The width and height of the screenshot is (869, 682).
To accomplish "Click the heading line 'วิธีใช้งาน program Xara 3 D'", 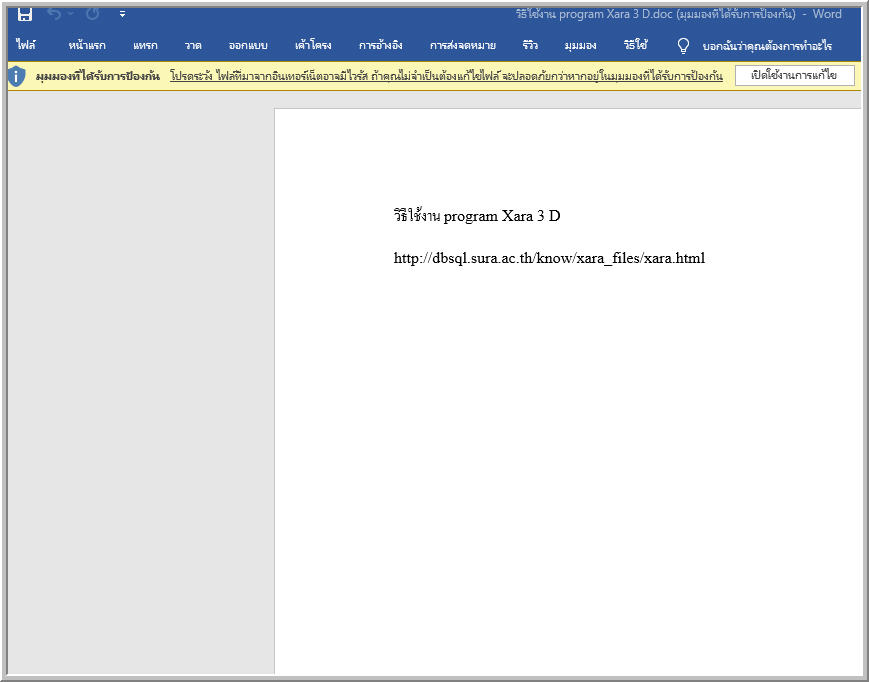I will click(477, 216).
